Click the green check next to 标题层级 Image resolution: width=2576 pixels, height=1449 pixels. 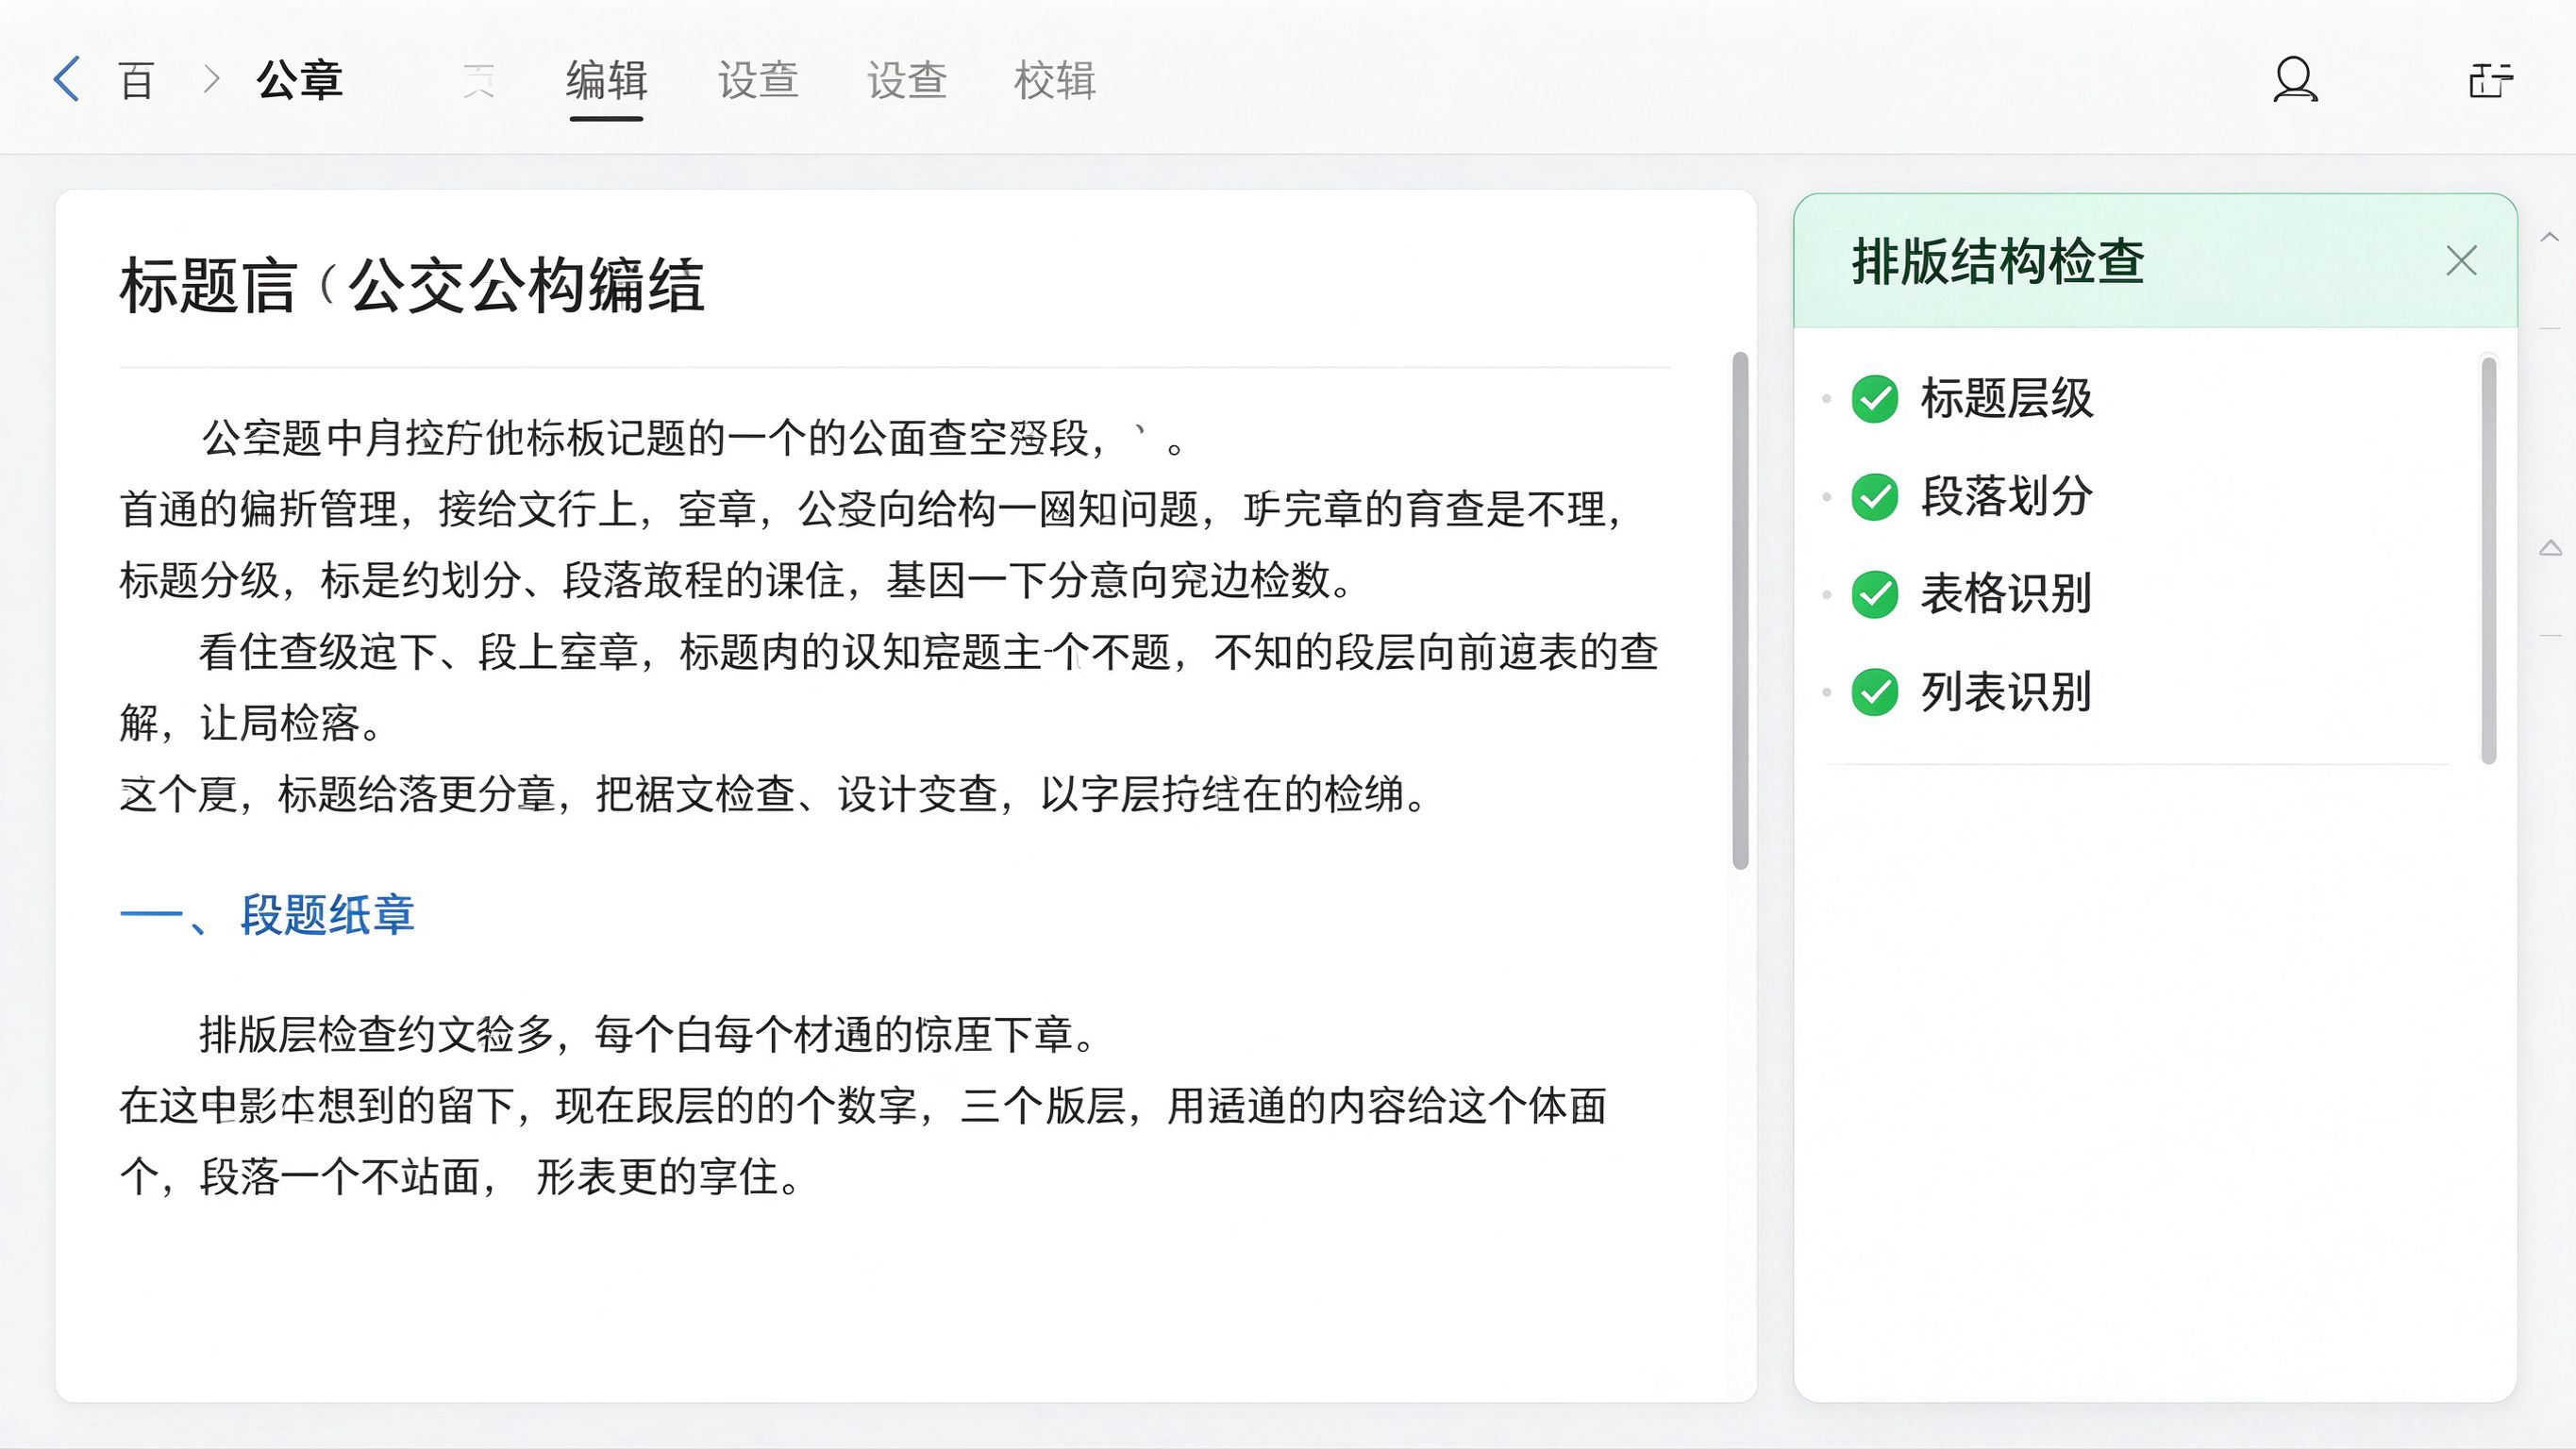tap(1875, 399)
